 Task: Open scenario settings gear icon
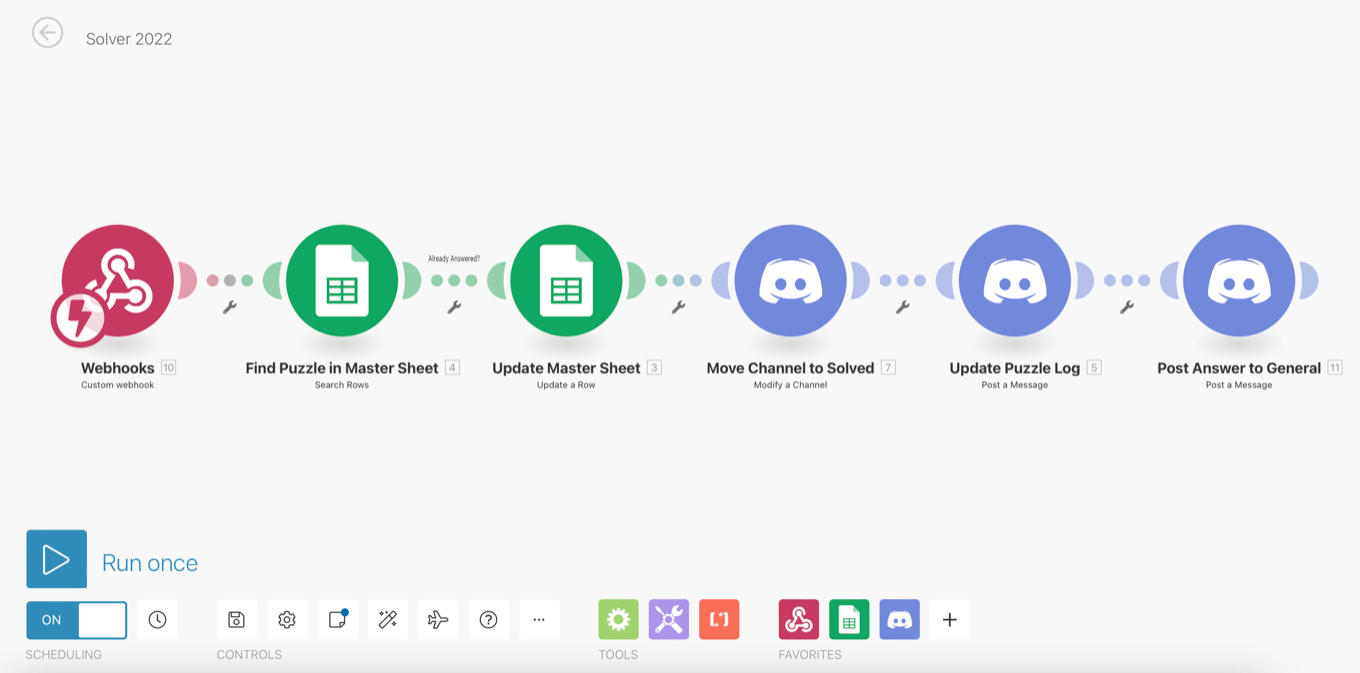[287, 620]
